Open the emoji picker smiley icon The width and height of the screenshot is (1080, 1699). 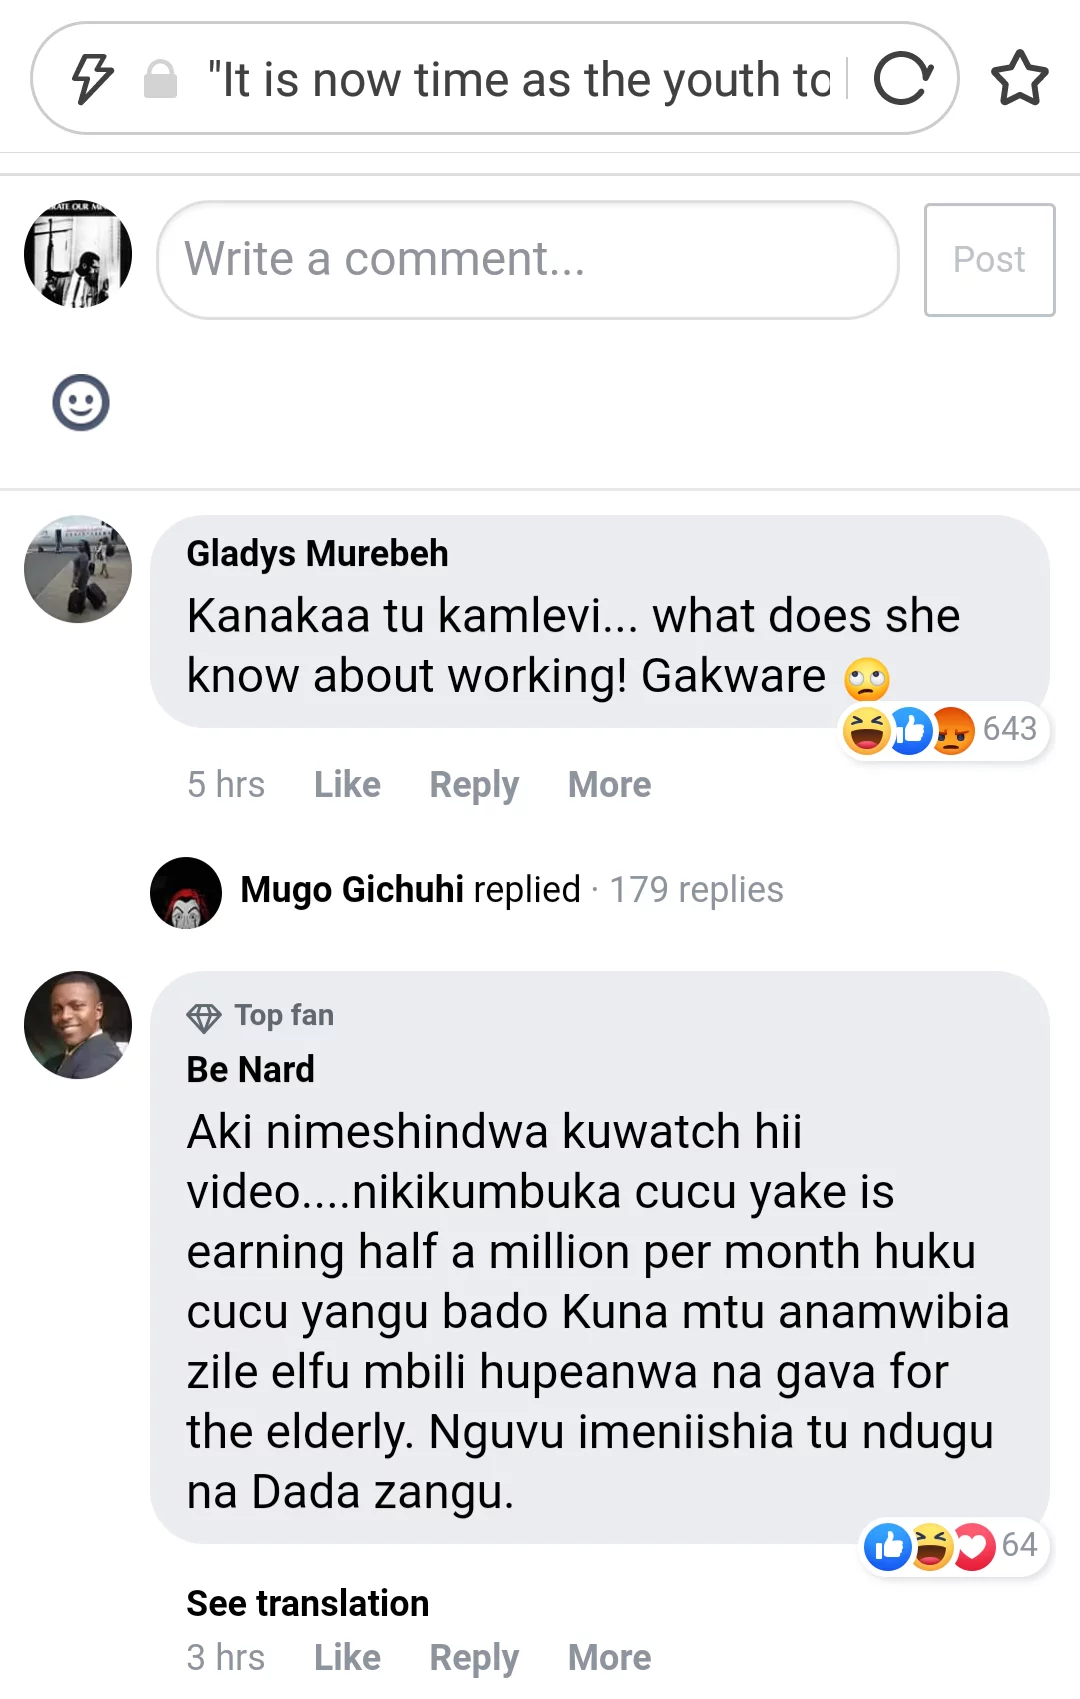[x=81, y=403]
